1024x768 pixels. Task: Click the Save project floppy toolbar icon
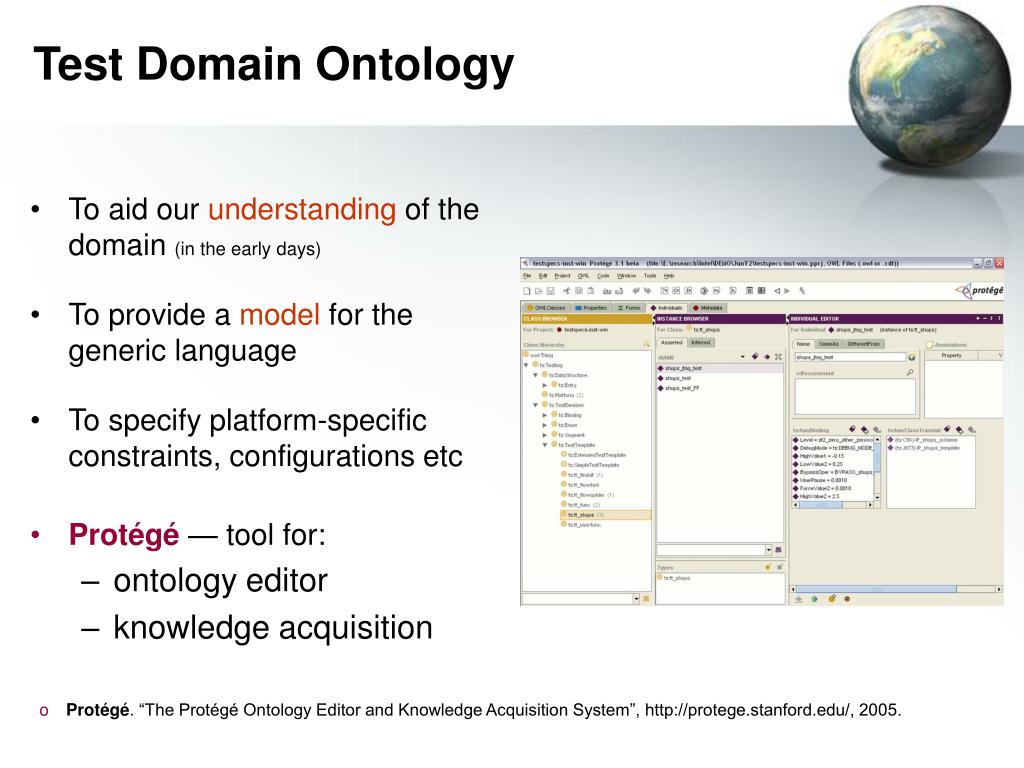coord(551,291)
